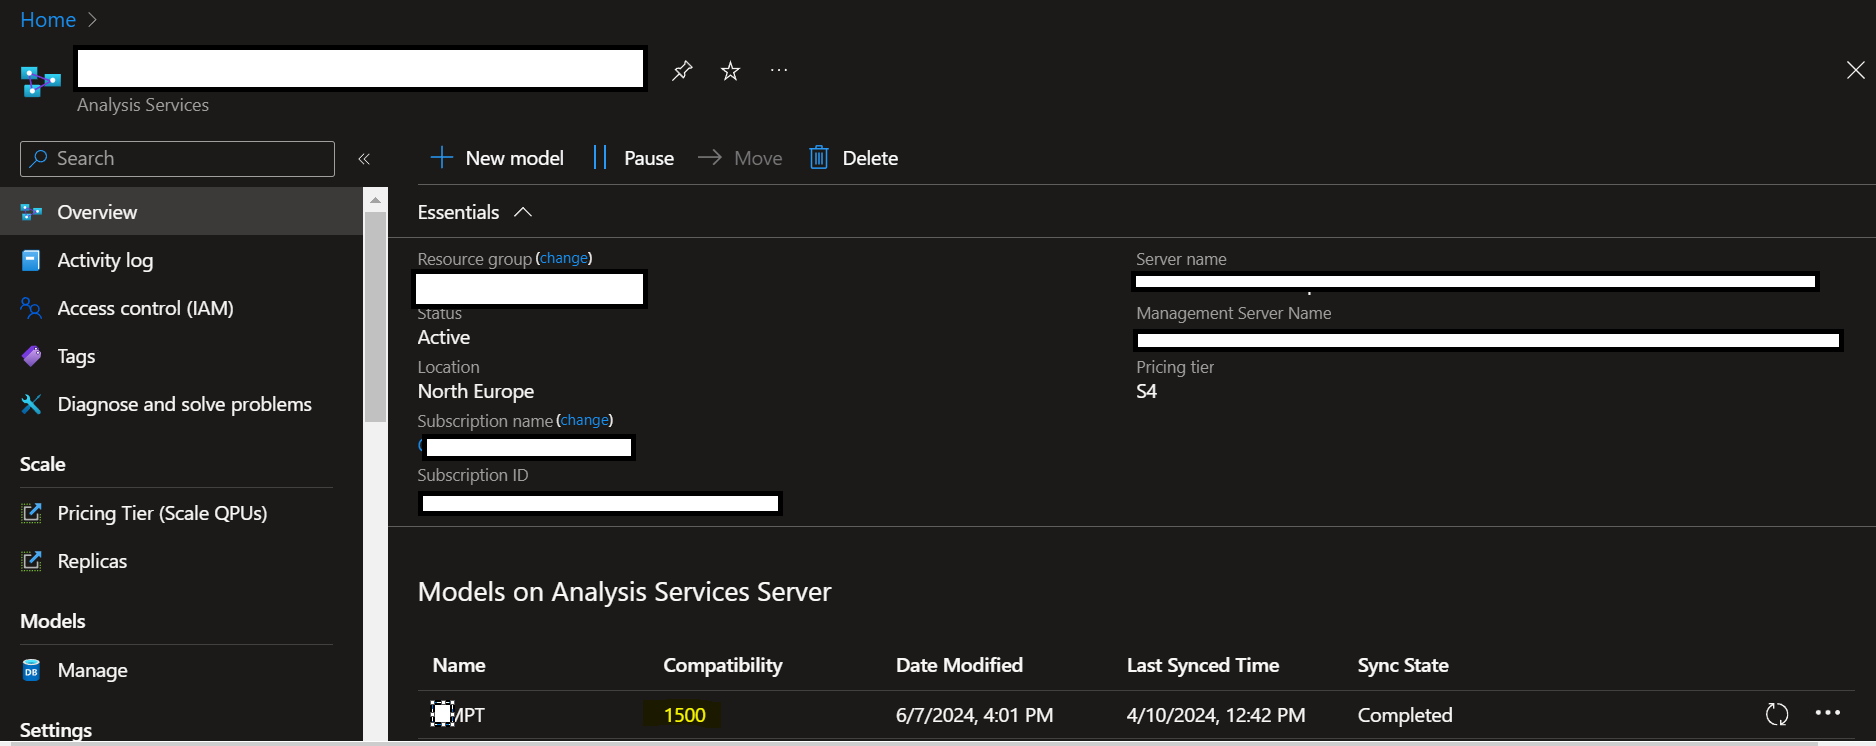This screenshot has width=1876, height=746.
Task: Open MPT model row ellipsis menu
Action: (x=1828, y=713)
